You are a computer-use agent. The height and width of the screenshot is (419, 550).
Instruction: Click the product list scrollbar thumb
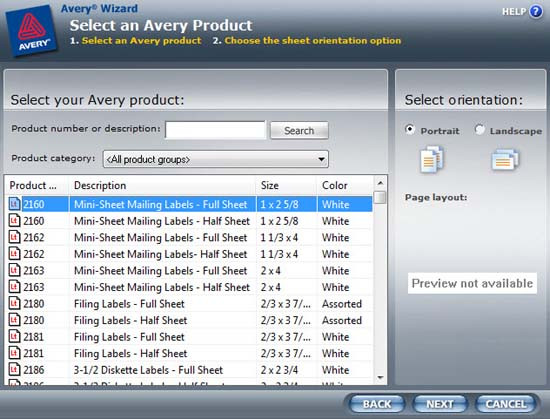[x=380, y=197]
